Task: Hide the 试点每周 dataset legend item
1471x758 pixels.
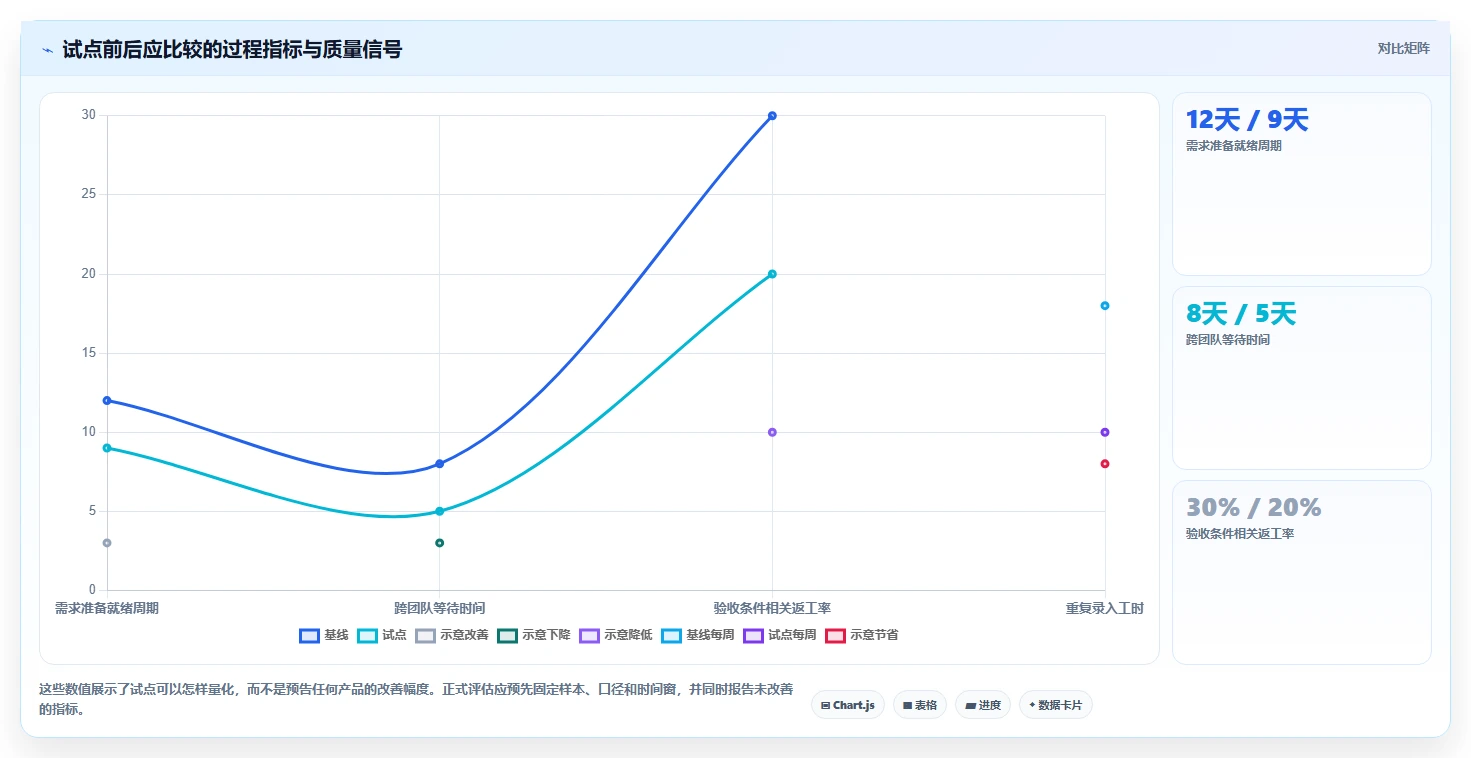Action: (x=780, y=635)
